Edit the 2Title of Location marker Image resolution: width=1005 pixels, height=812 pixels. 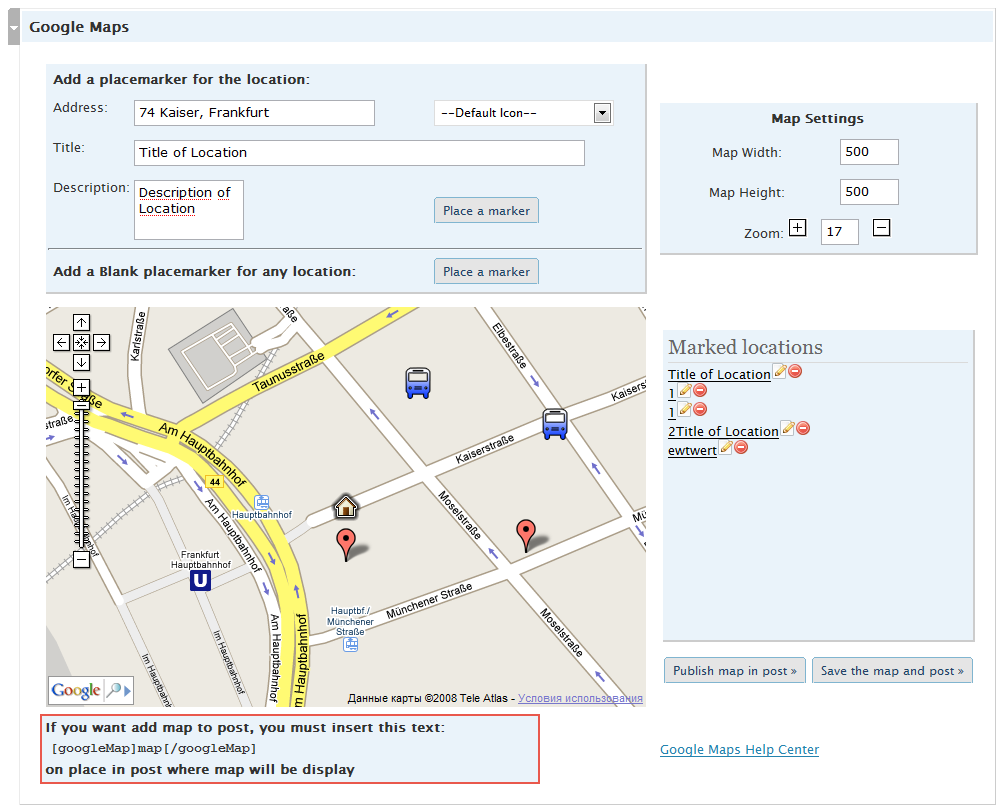click(x=788, y=428)
